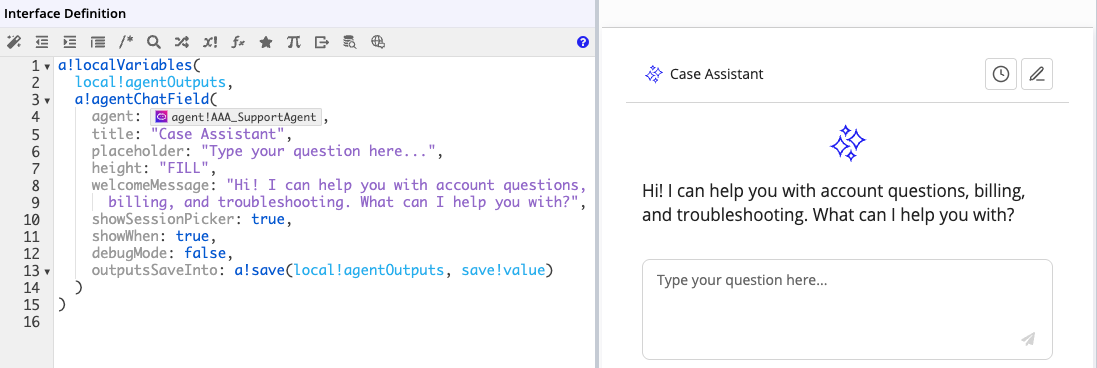
Task: Click local!agentOutputs on line 2
Action: click(150, 83)
